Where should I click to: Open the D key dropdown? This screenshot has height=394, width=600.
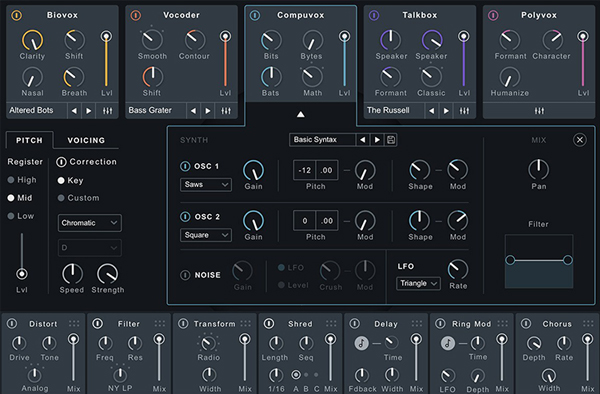[90, 248]
